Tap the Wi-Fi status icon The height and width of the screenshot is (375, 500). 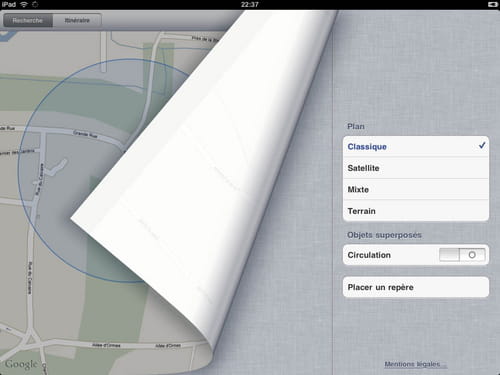24,4
